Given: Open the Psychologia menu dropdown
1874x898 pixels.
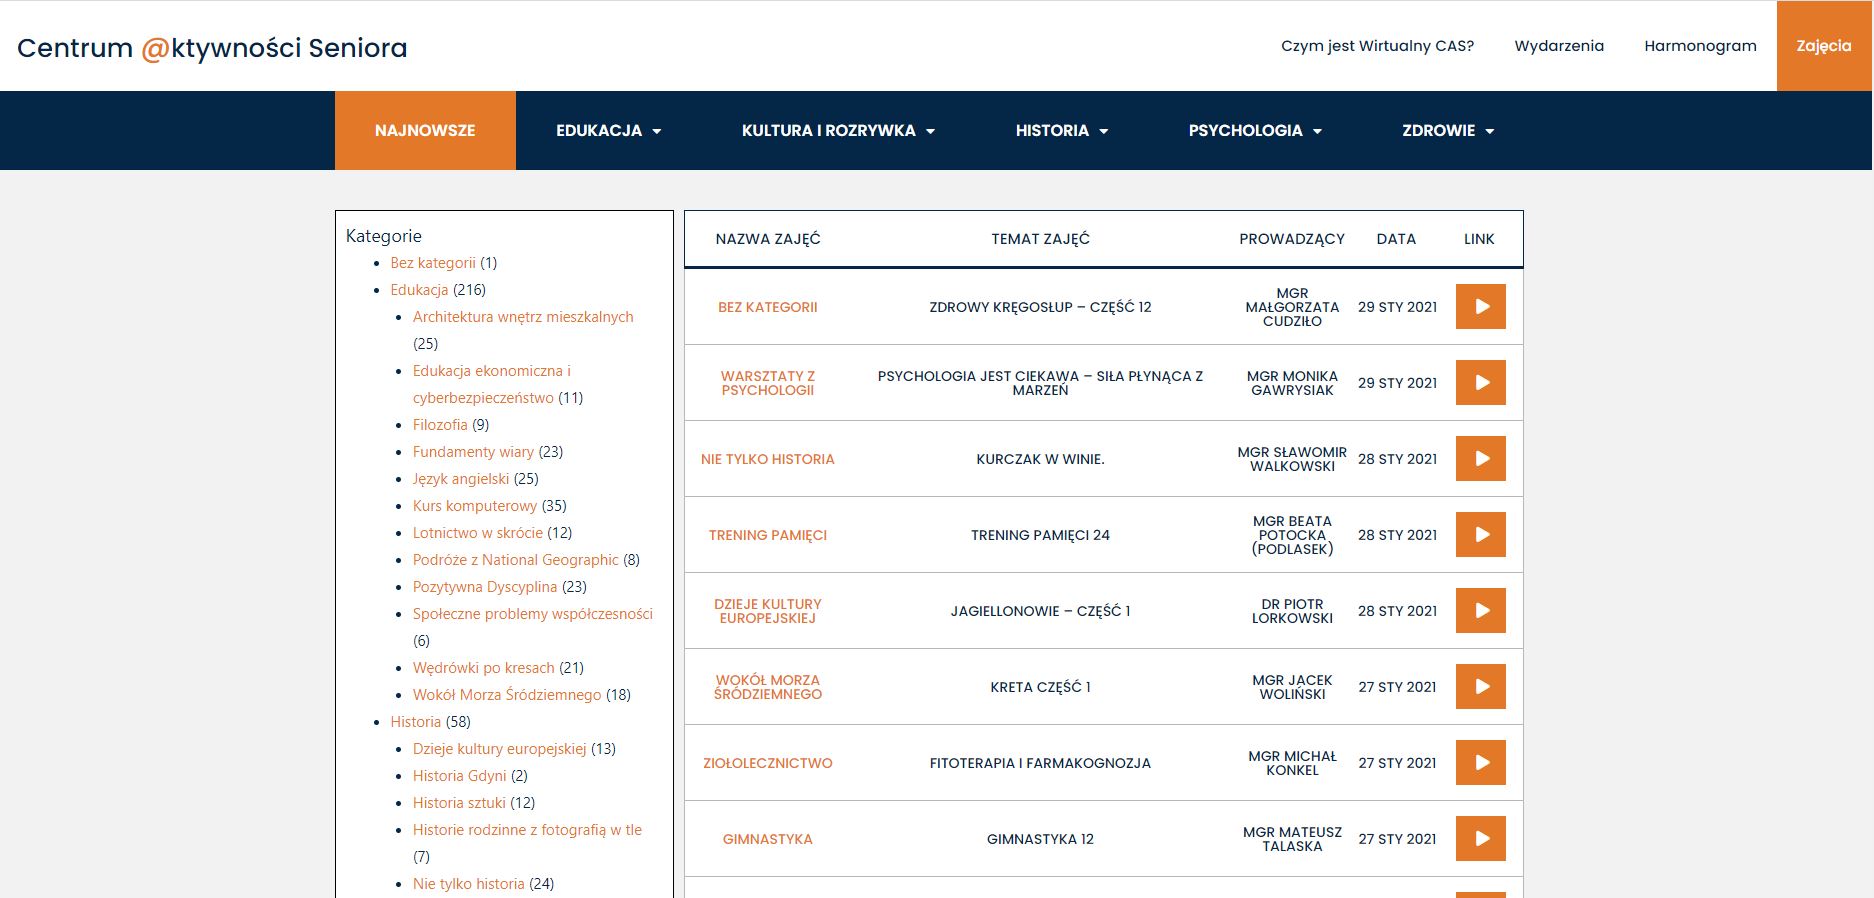Looking at the screenshot, I should pos(1254,131).
